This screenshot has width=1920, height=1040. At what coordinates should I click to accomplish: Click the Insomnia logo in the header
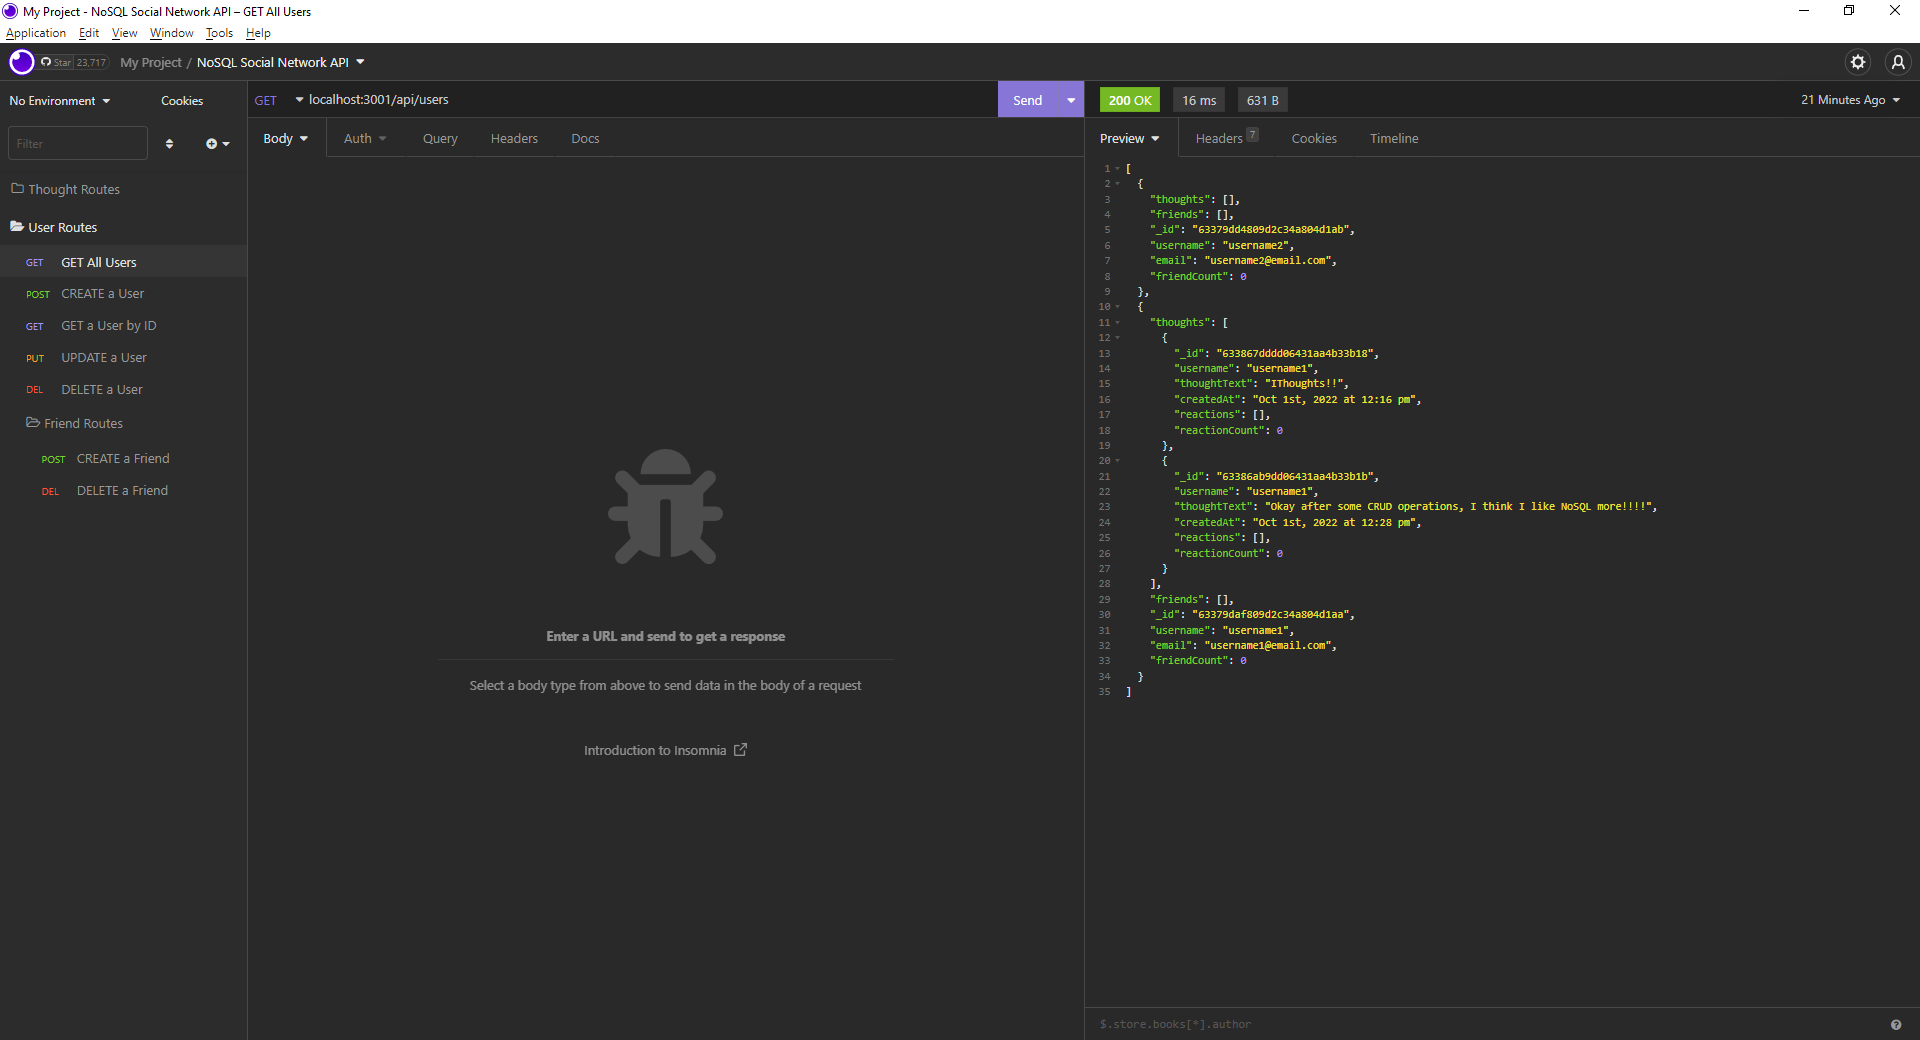21,62
